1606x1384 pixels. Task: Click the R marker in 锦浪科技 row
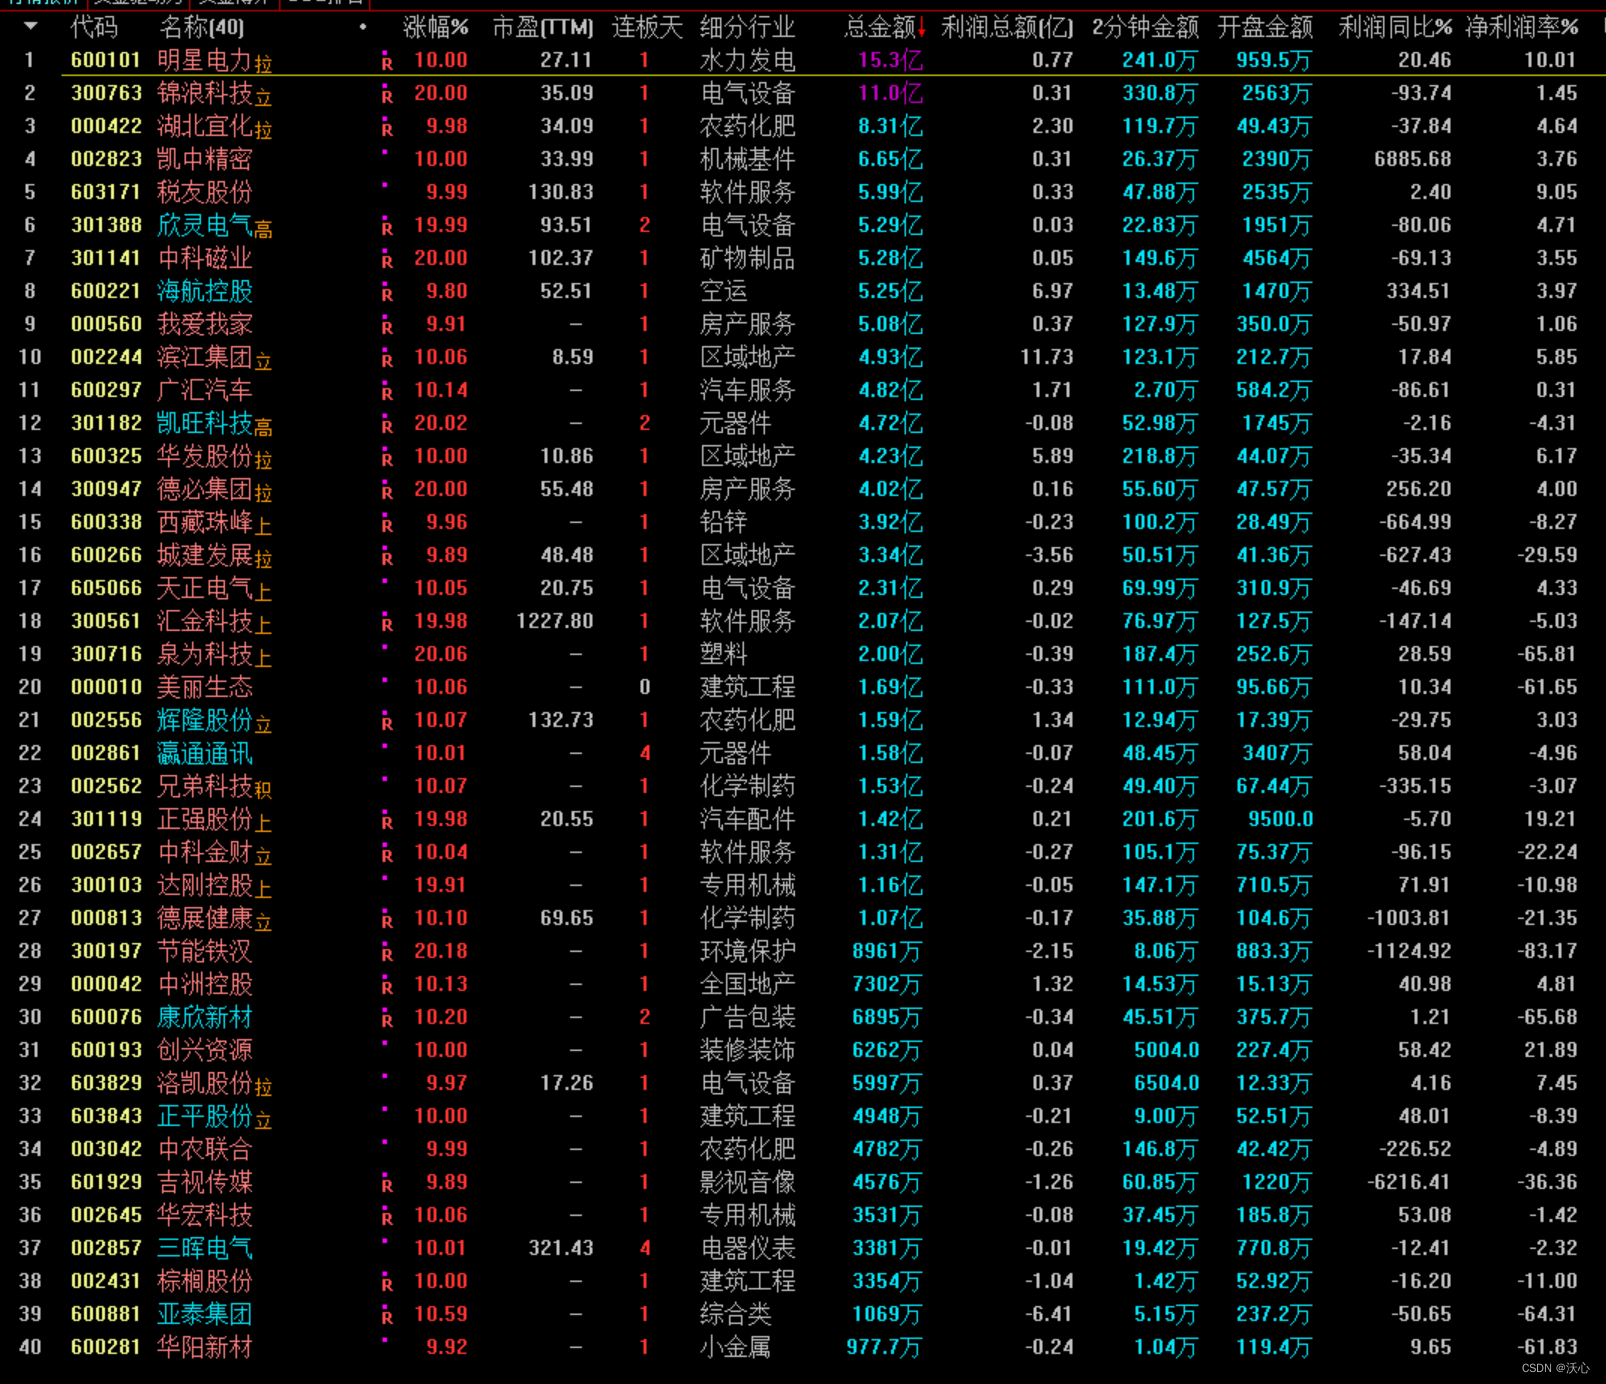pos(387,96)
